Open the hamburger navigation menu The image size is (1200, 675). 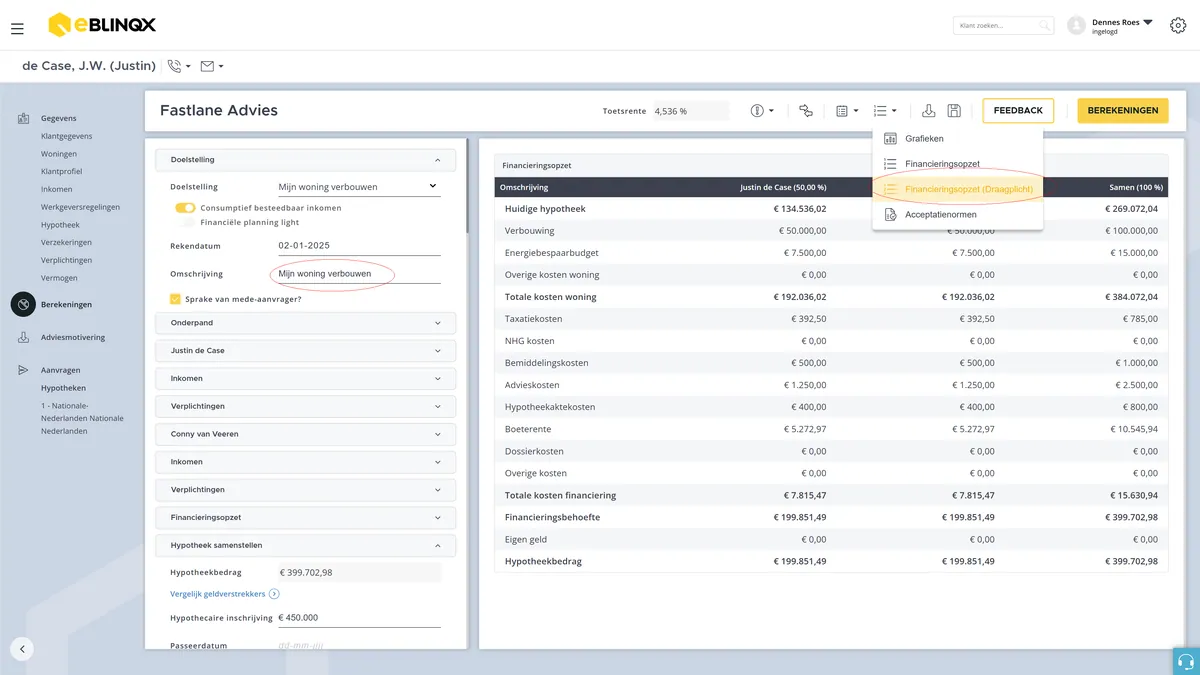pyautogui.click(x=17, y=29)
